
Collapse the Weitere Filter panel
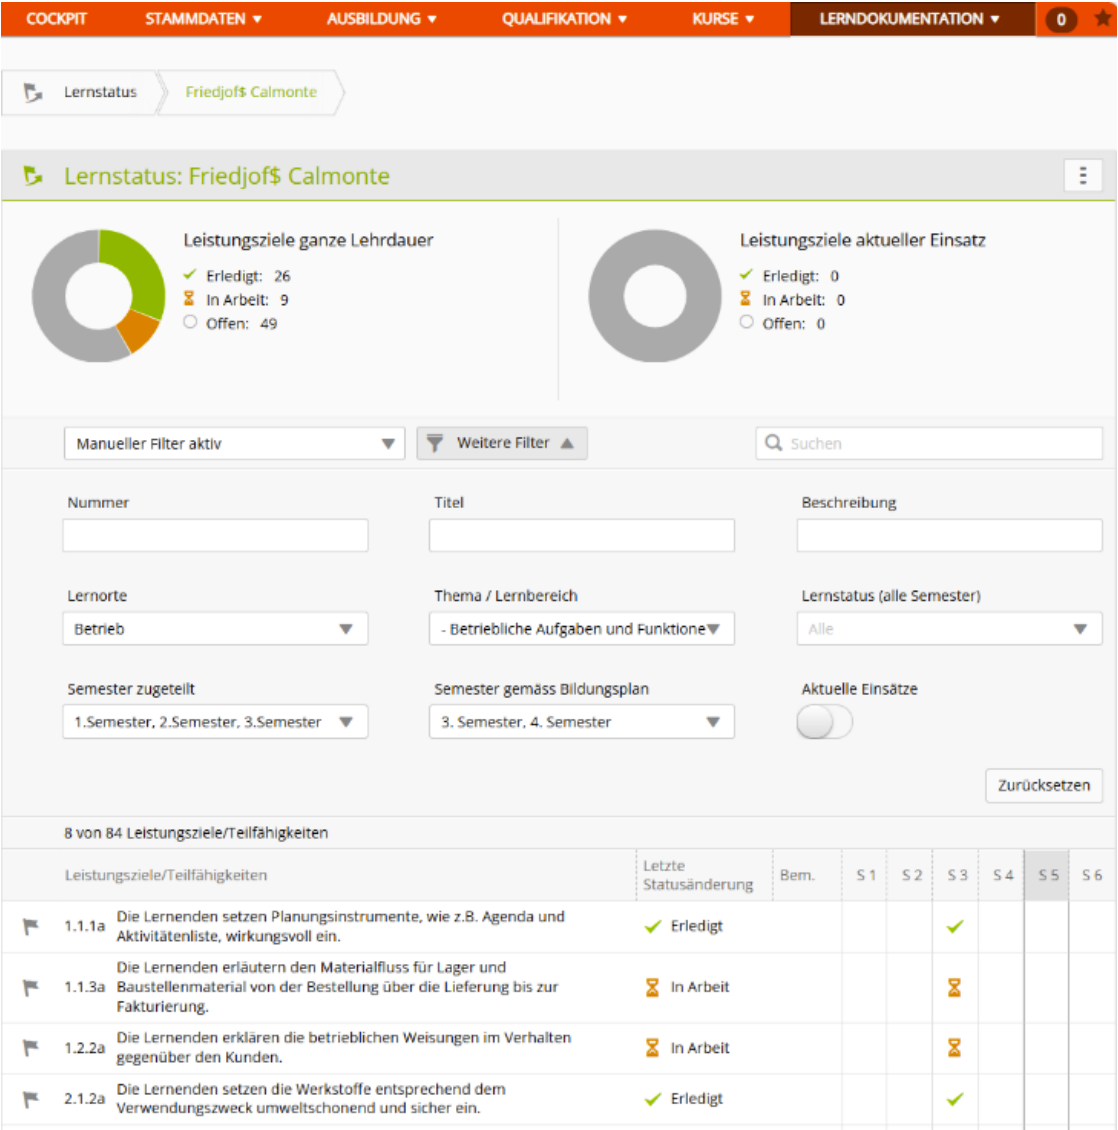502,443
